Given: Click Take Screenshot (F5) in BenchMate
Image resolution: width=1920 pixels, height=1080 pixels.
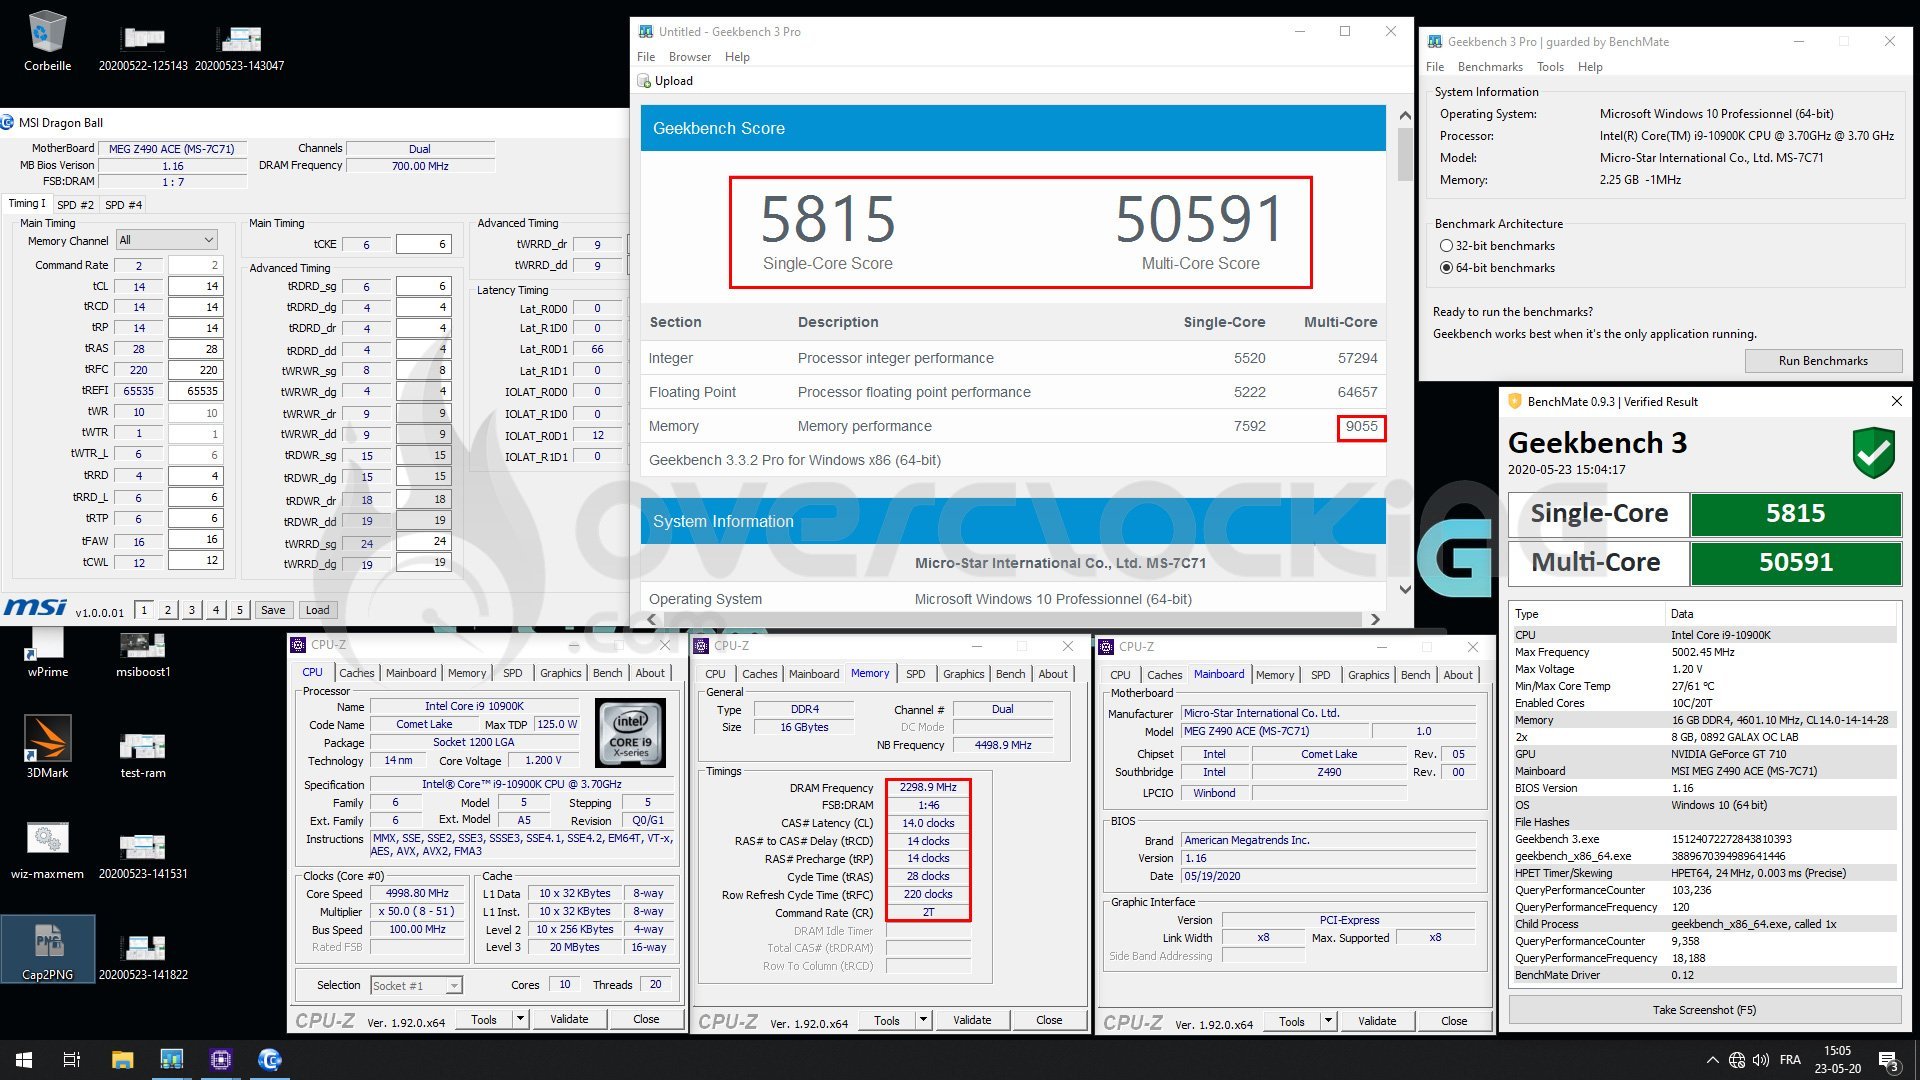Looking at the screenshot, I should (x=1704, y=1010).
